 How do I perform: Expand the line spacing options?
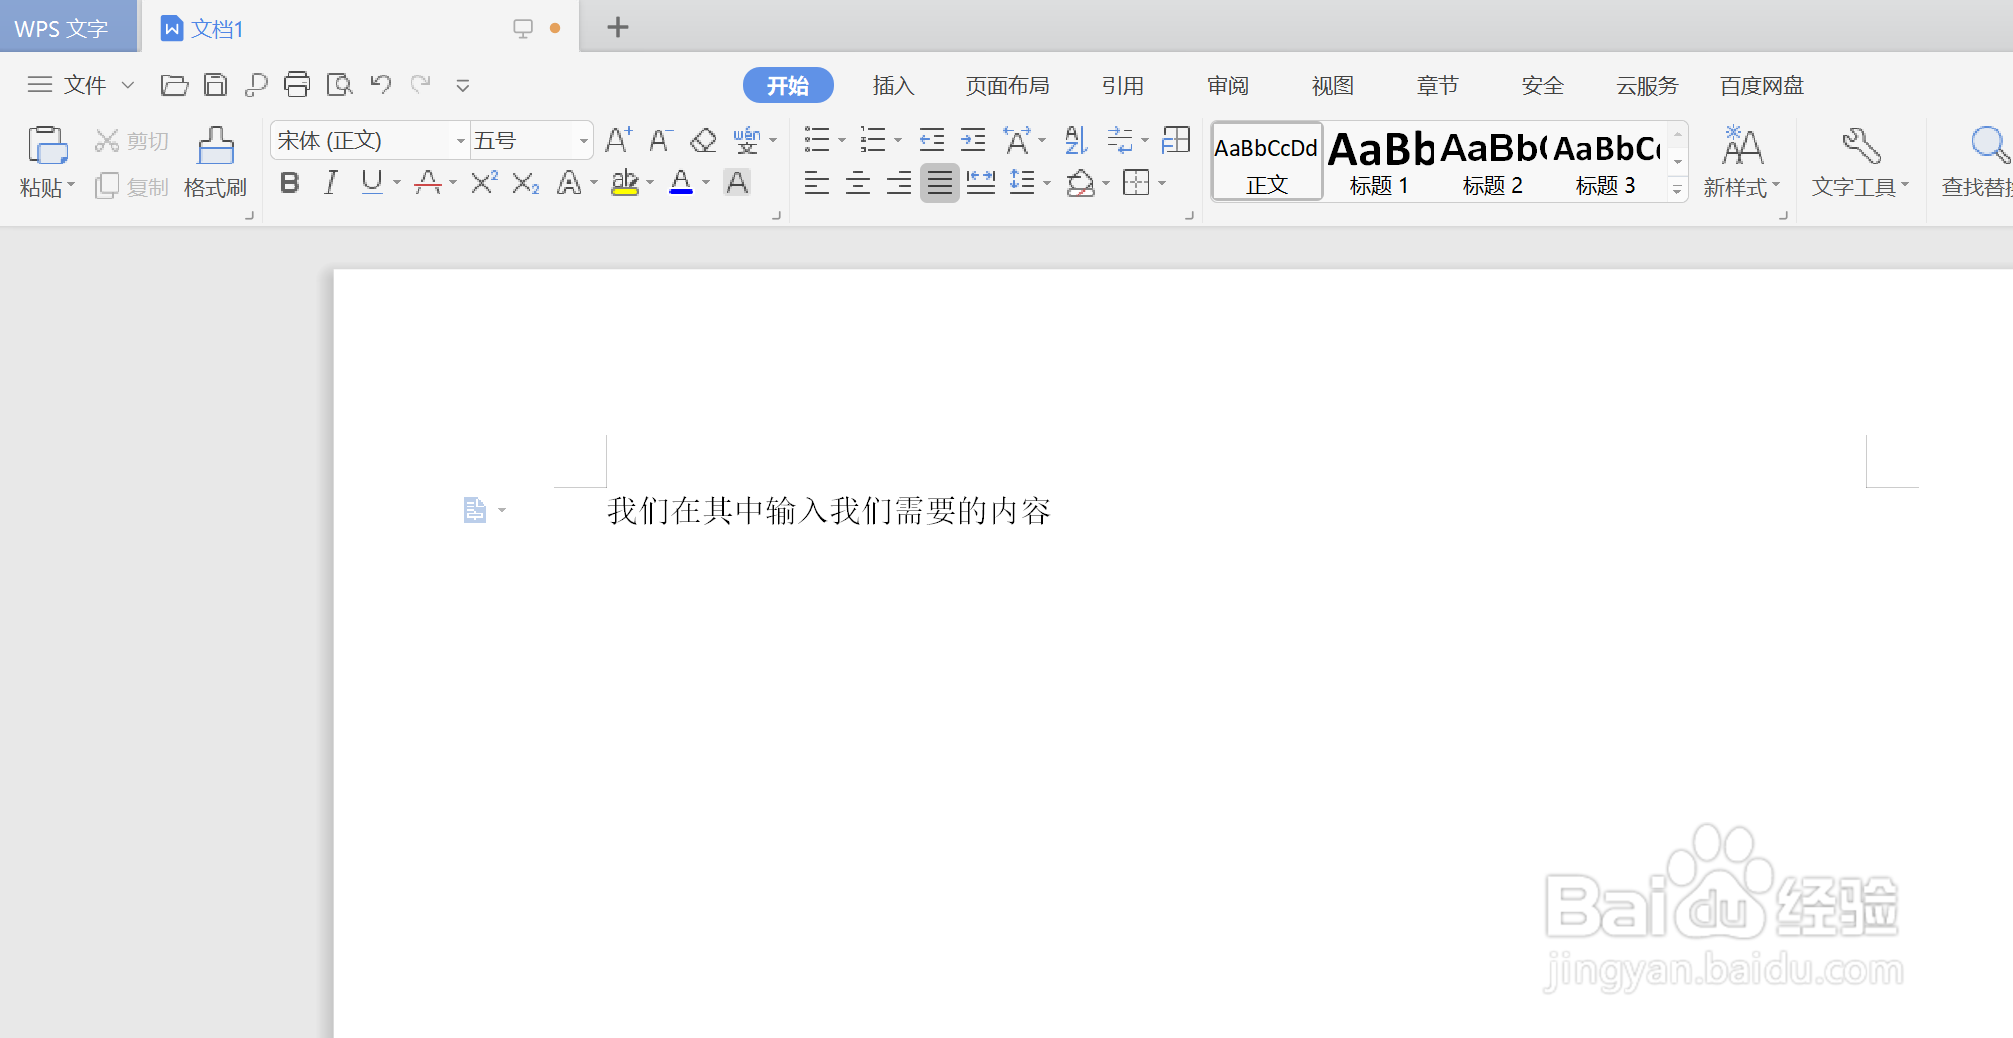[1046, 182]
